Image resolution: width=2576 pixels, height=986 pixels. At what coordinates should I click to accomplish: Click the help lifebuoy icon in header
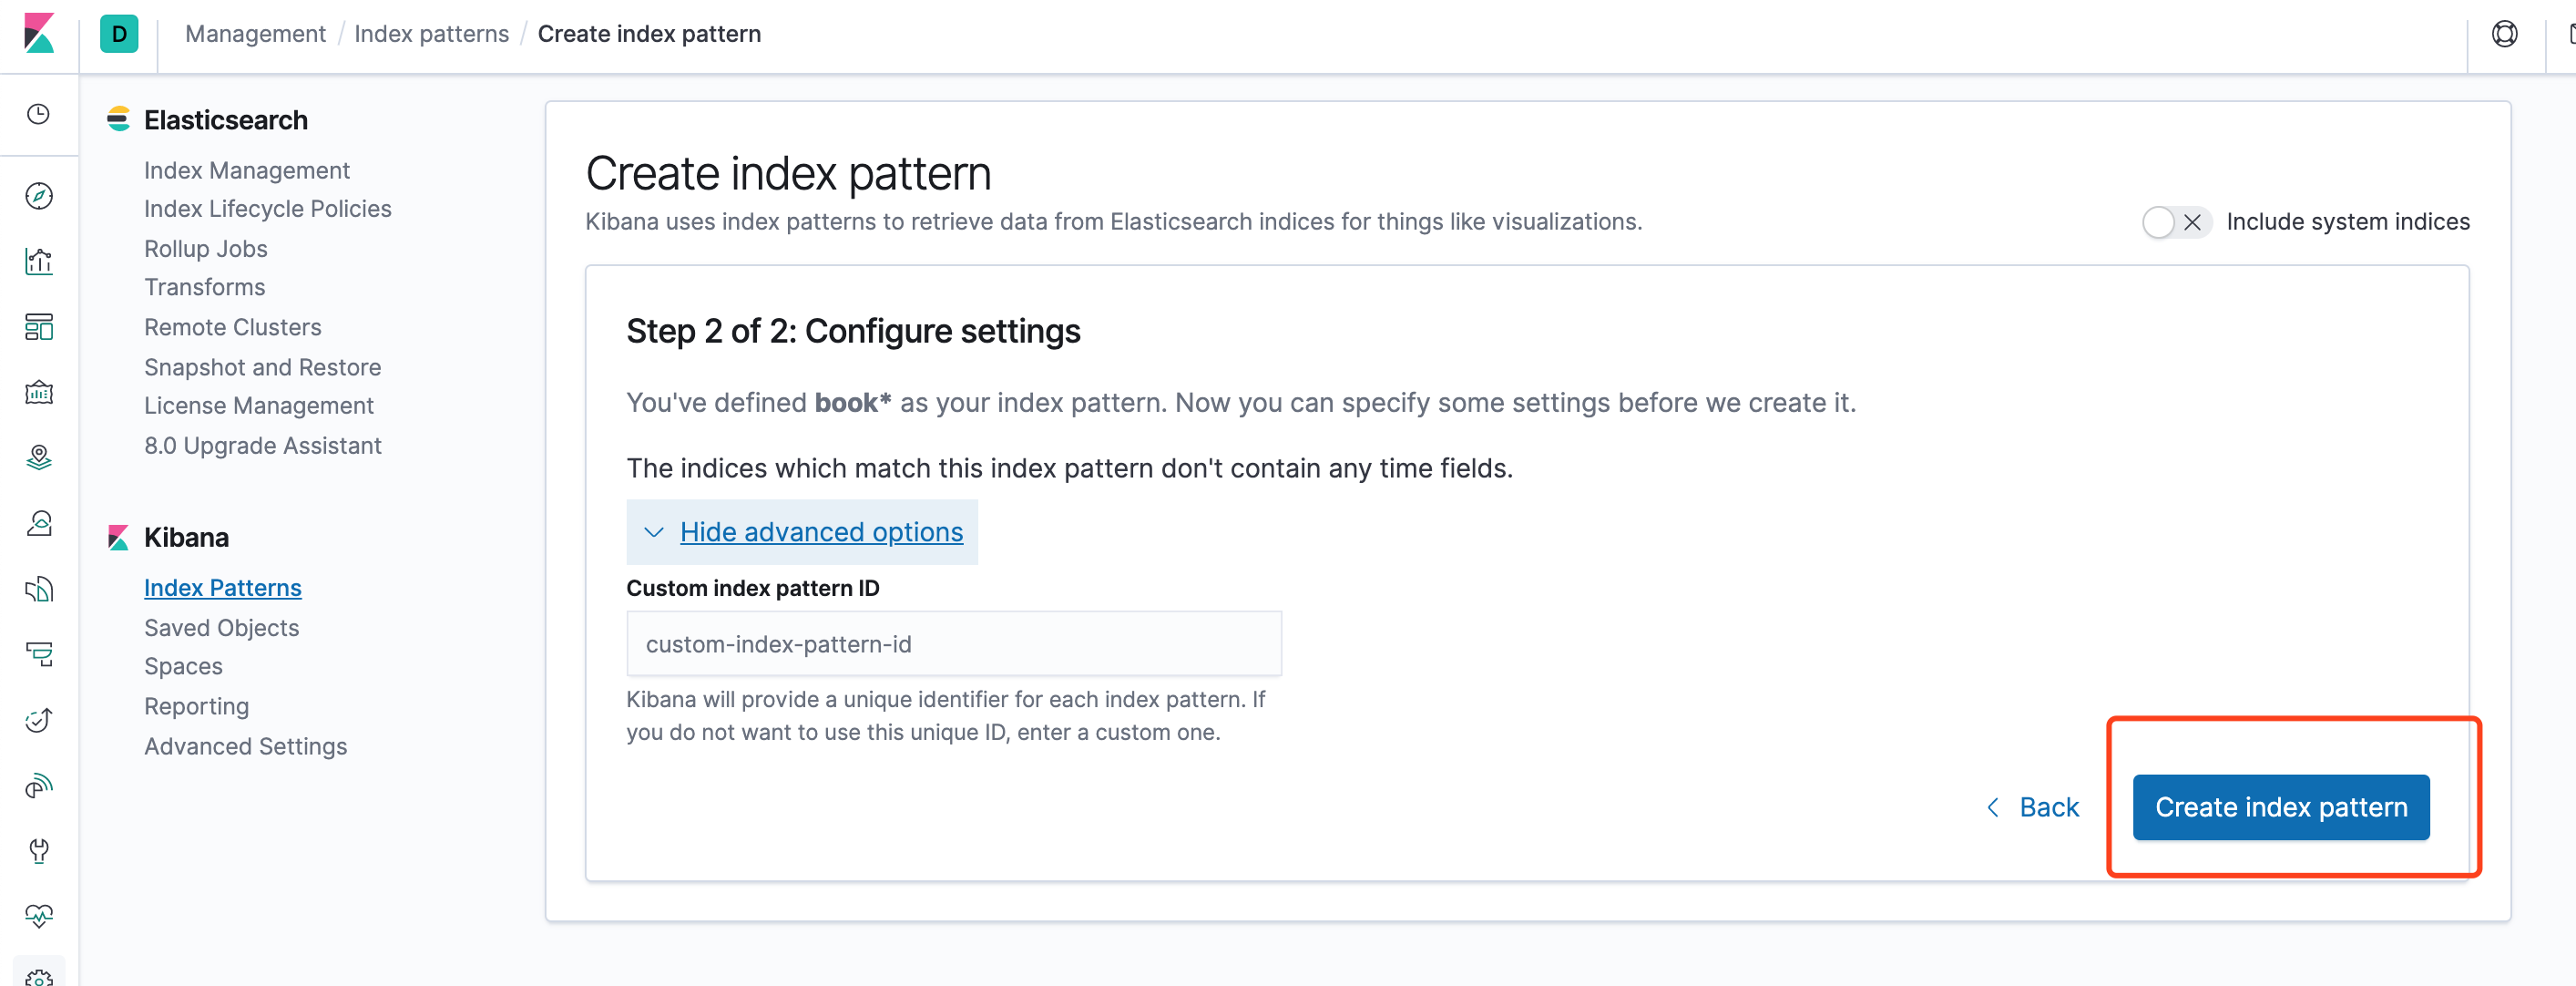click(2504, 34)
